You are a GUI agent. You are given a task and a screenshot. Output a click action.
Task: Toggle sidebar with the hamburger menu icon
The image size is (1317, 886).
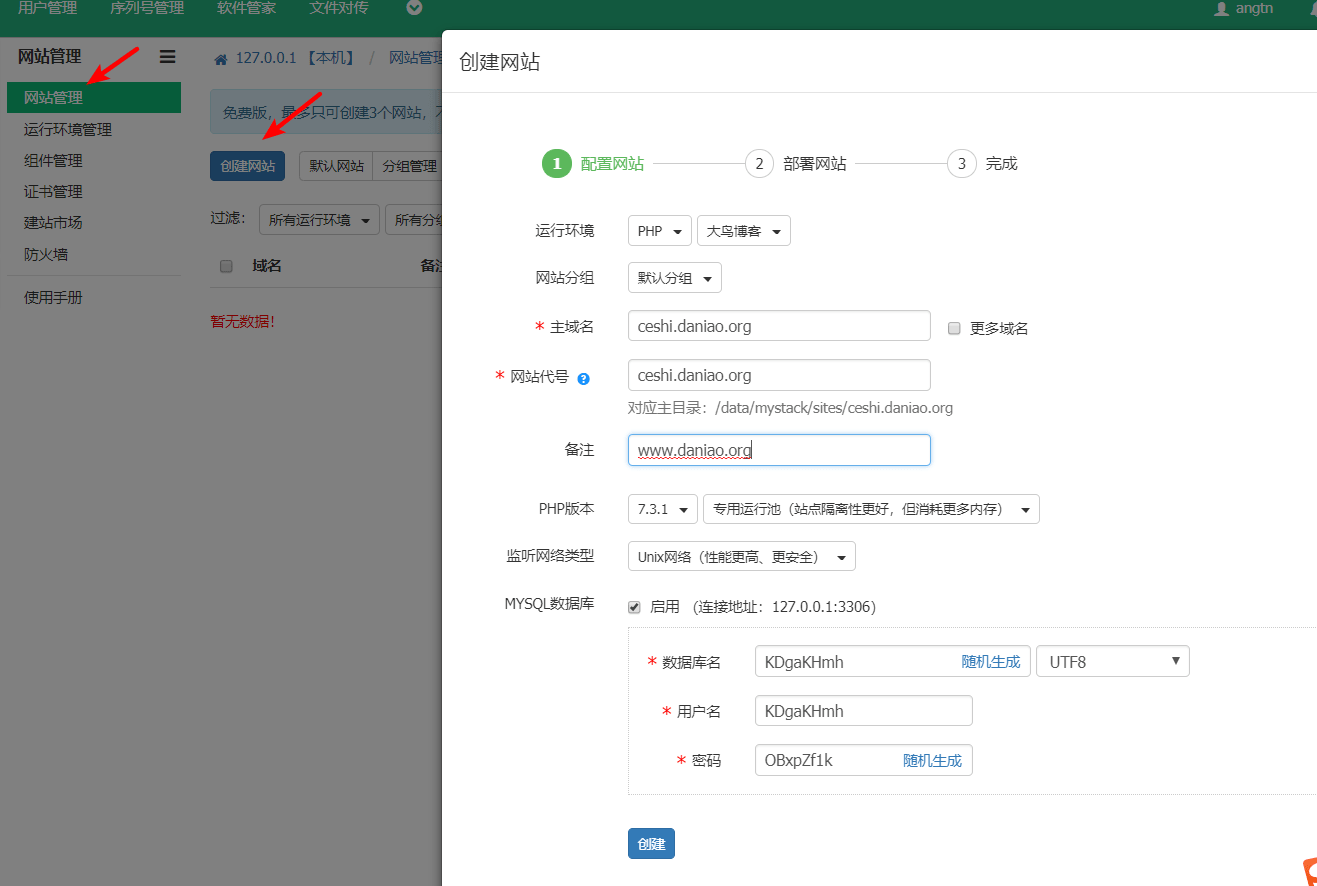tap(167, 57)
